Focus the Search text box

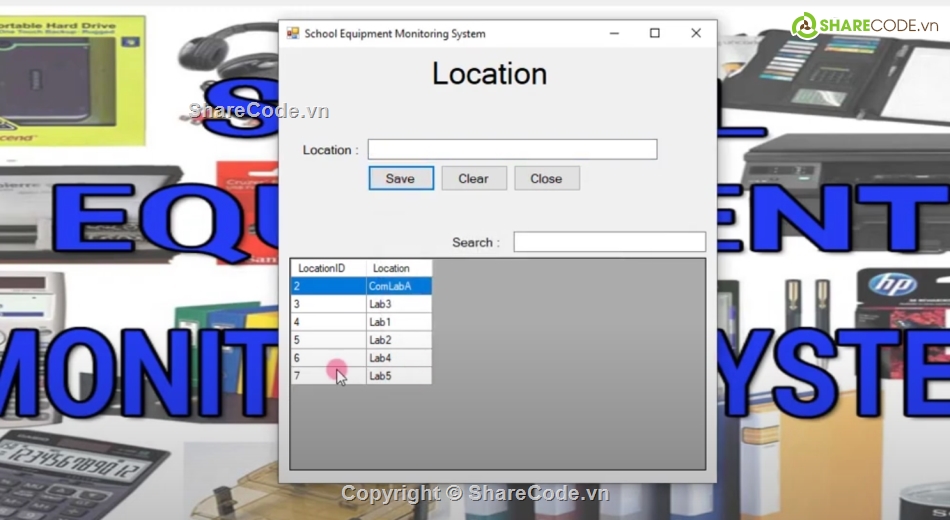click(x=609, y=242)
